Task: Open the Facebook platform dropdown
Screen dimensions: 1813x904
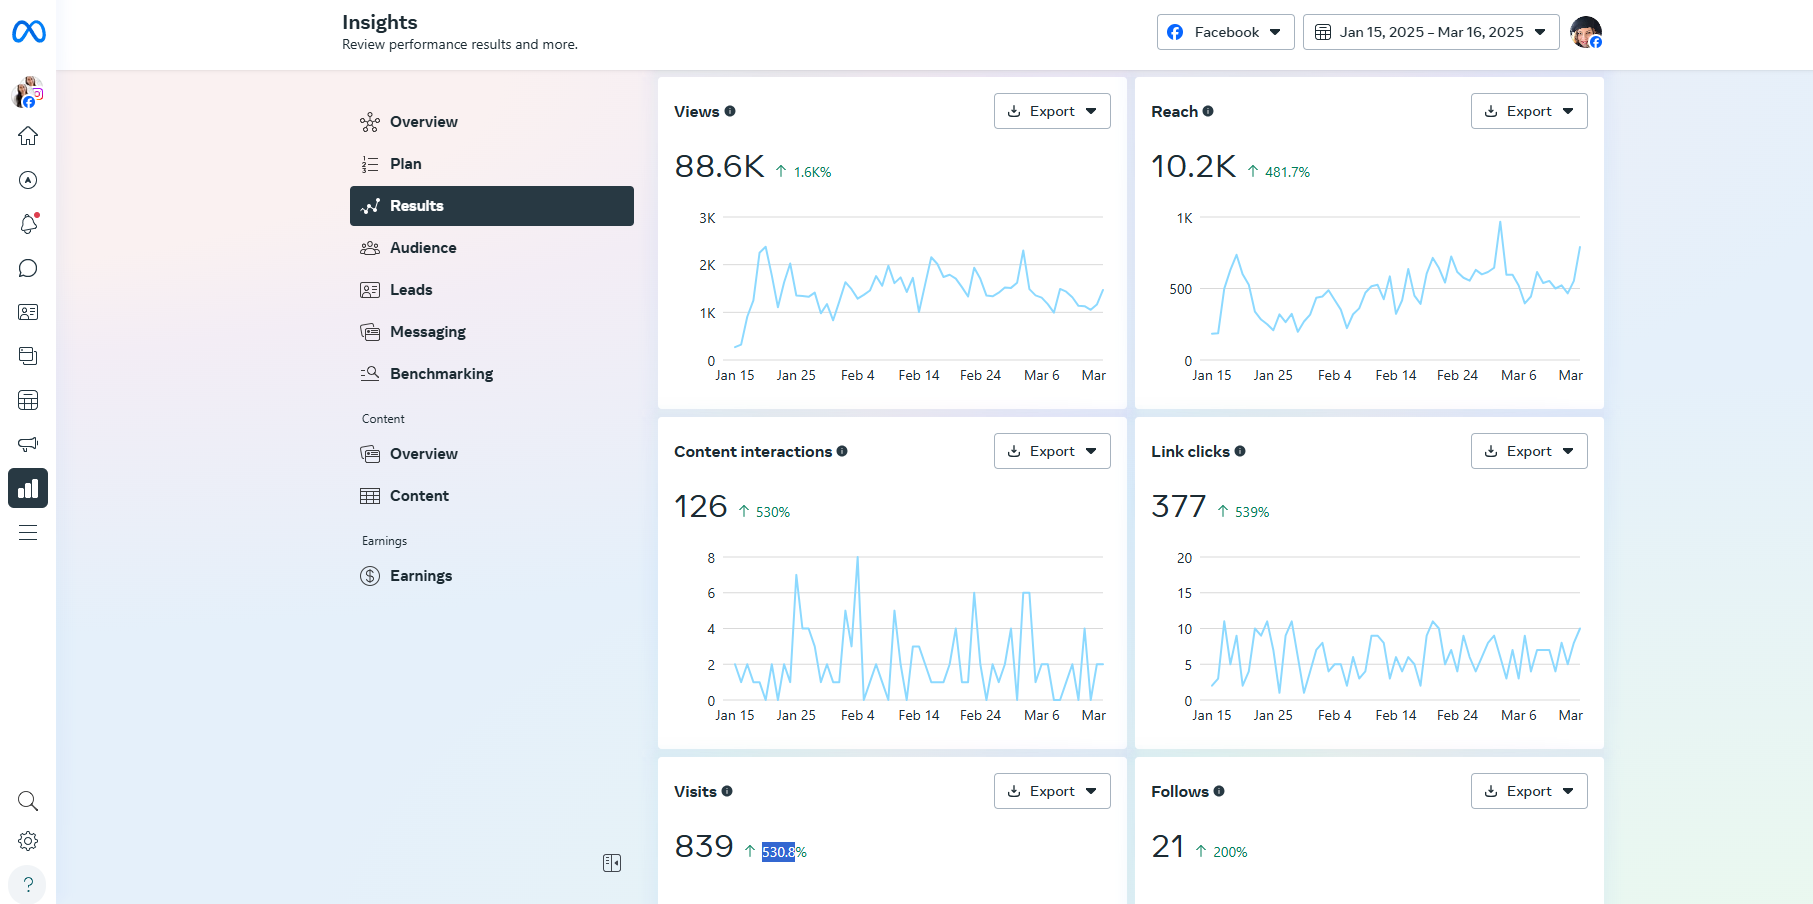Action: coord(1225,32)
